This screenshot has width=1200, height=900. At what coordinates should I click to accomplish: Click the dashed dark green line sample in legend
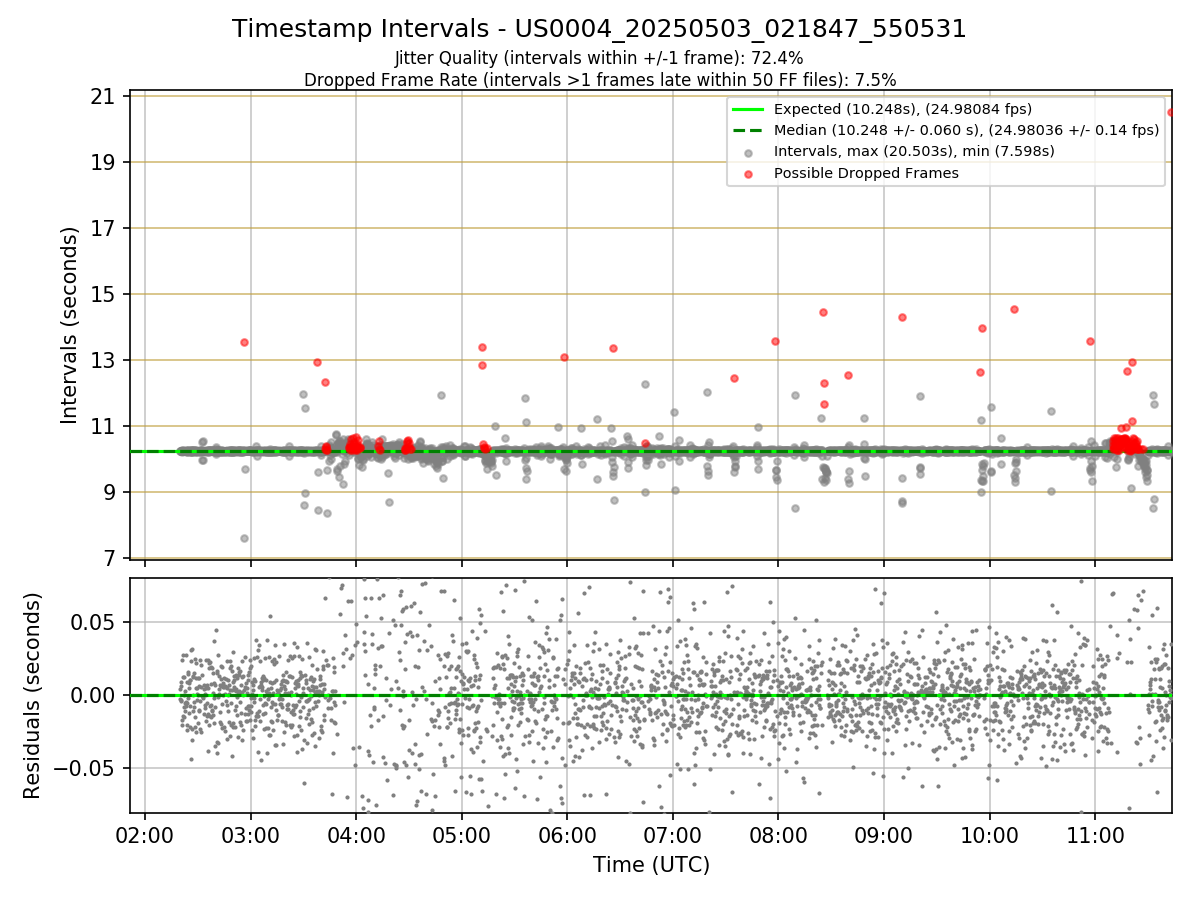click(x=748, y=130)
